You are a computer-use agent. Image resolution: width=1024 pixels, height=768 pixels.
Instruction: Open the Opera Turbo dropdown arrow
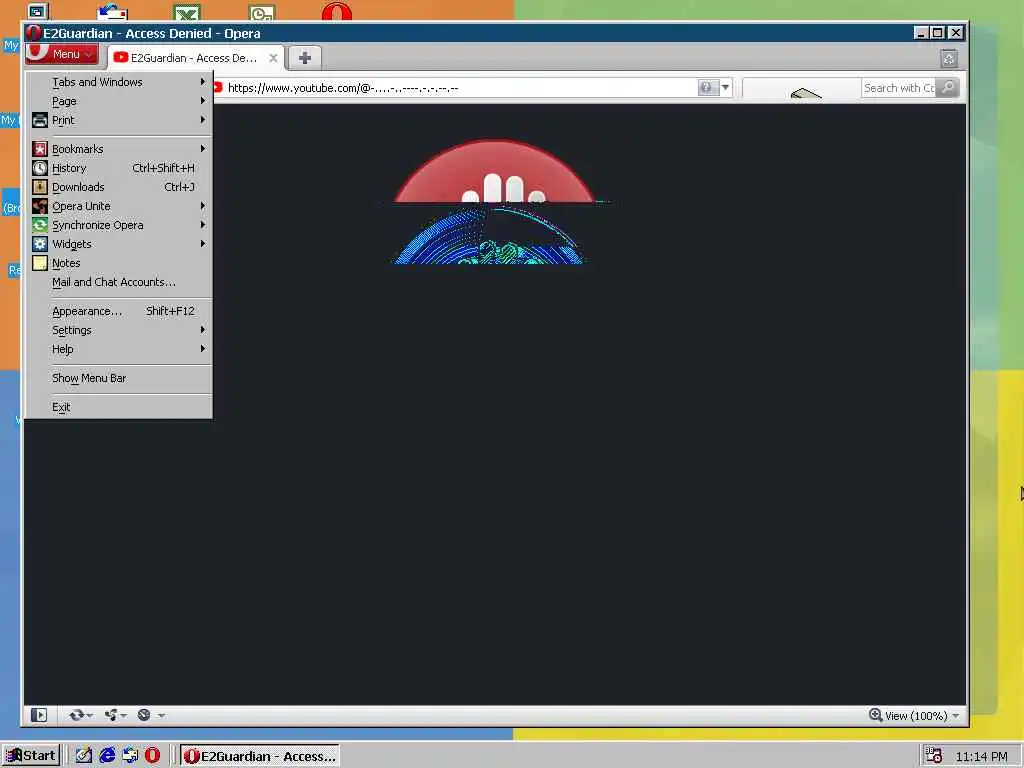(x=161, y=716)
